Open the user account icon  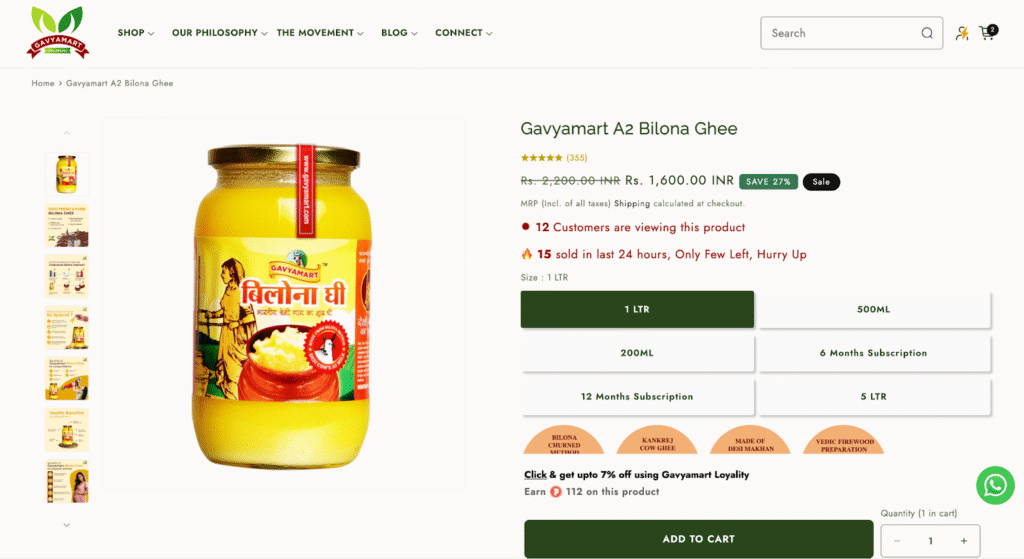[x=962, y=33]
